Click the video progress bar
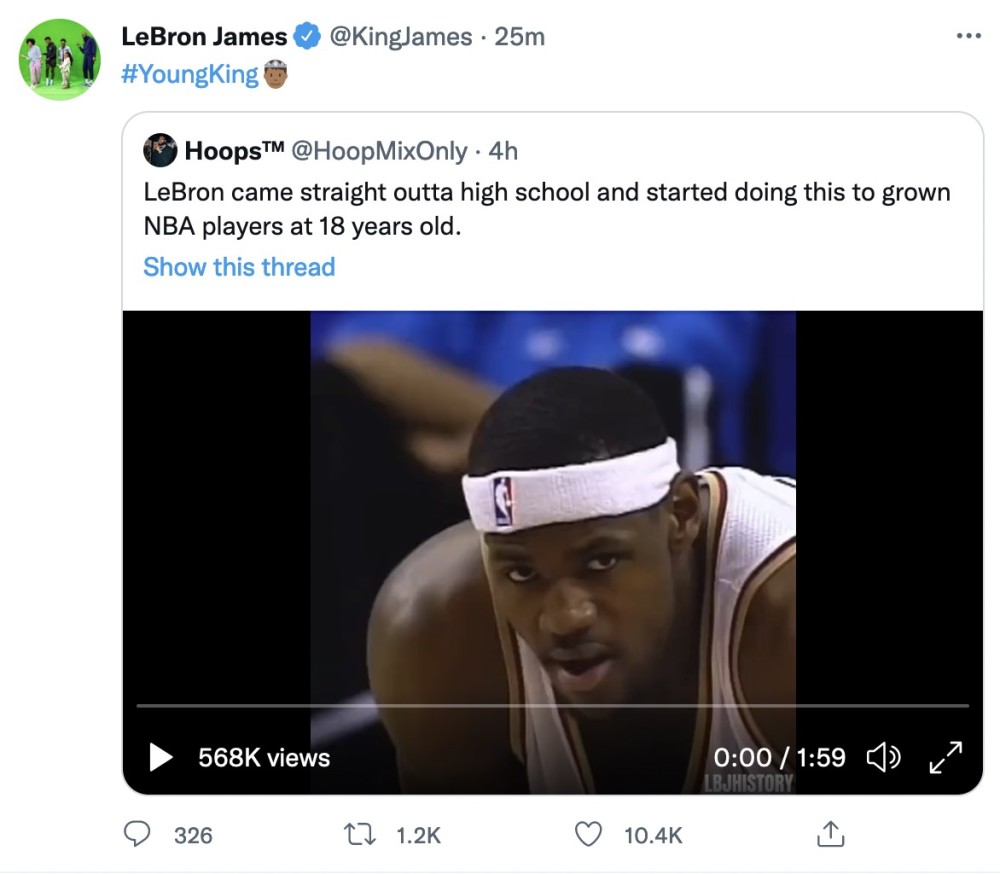This screenshot has height=874, width=1000. coord(552,706)
